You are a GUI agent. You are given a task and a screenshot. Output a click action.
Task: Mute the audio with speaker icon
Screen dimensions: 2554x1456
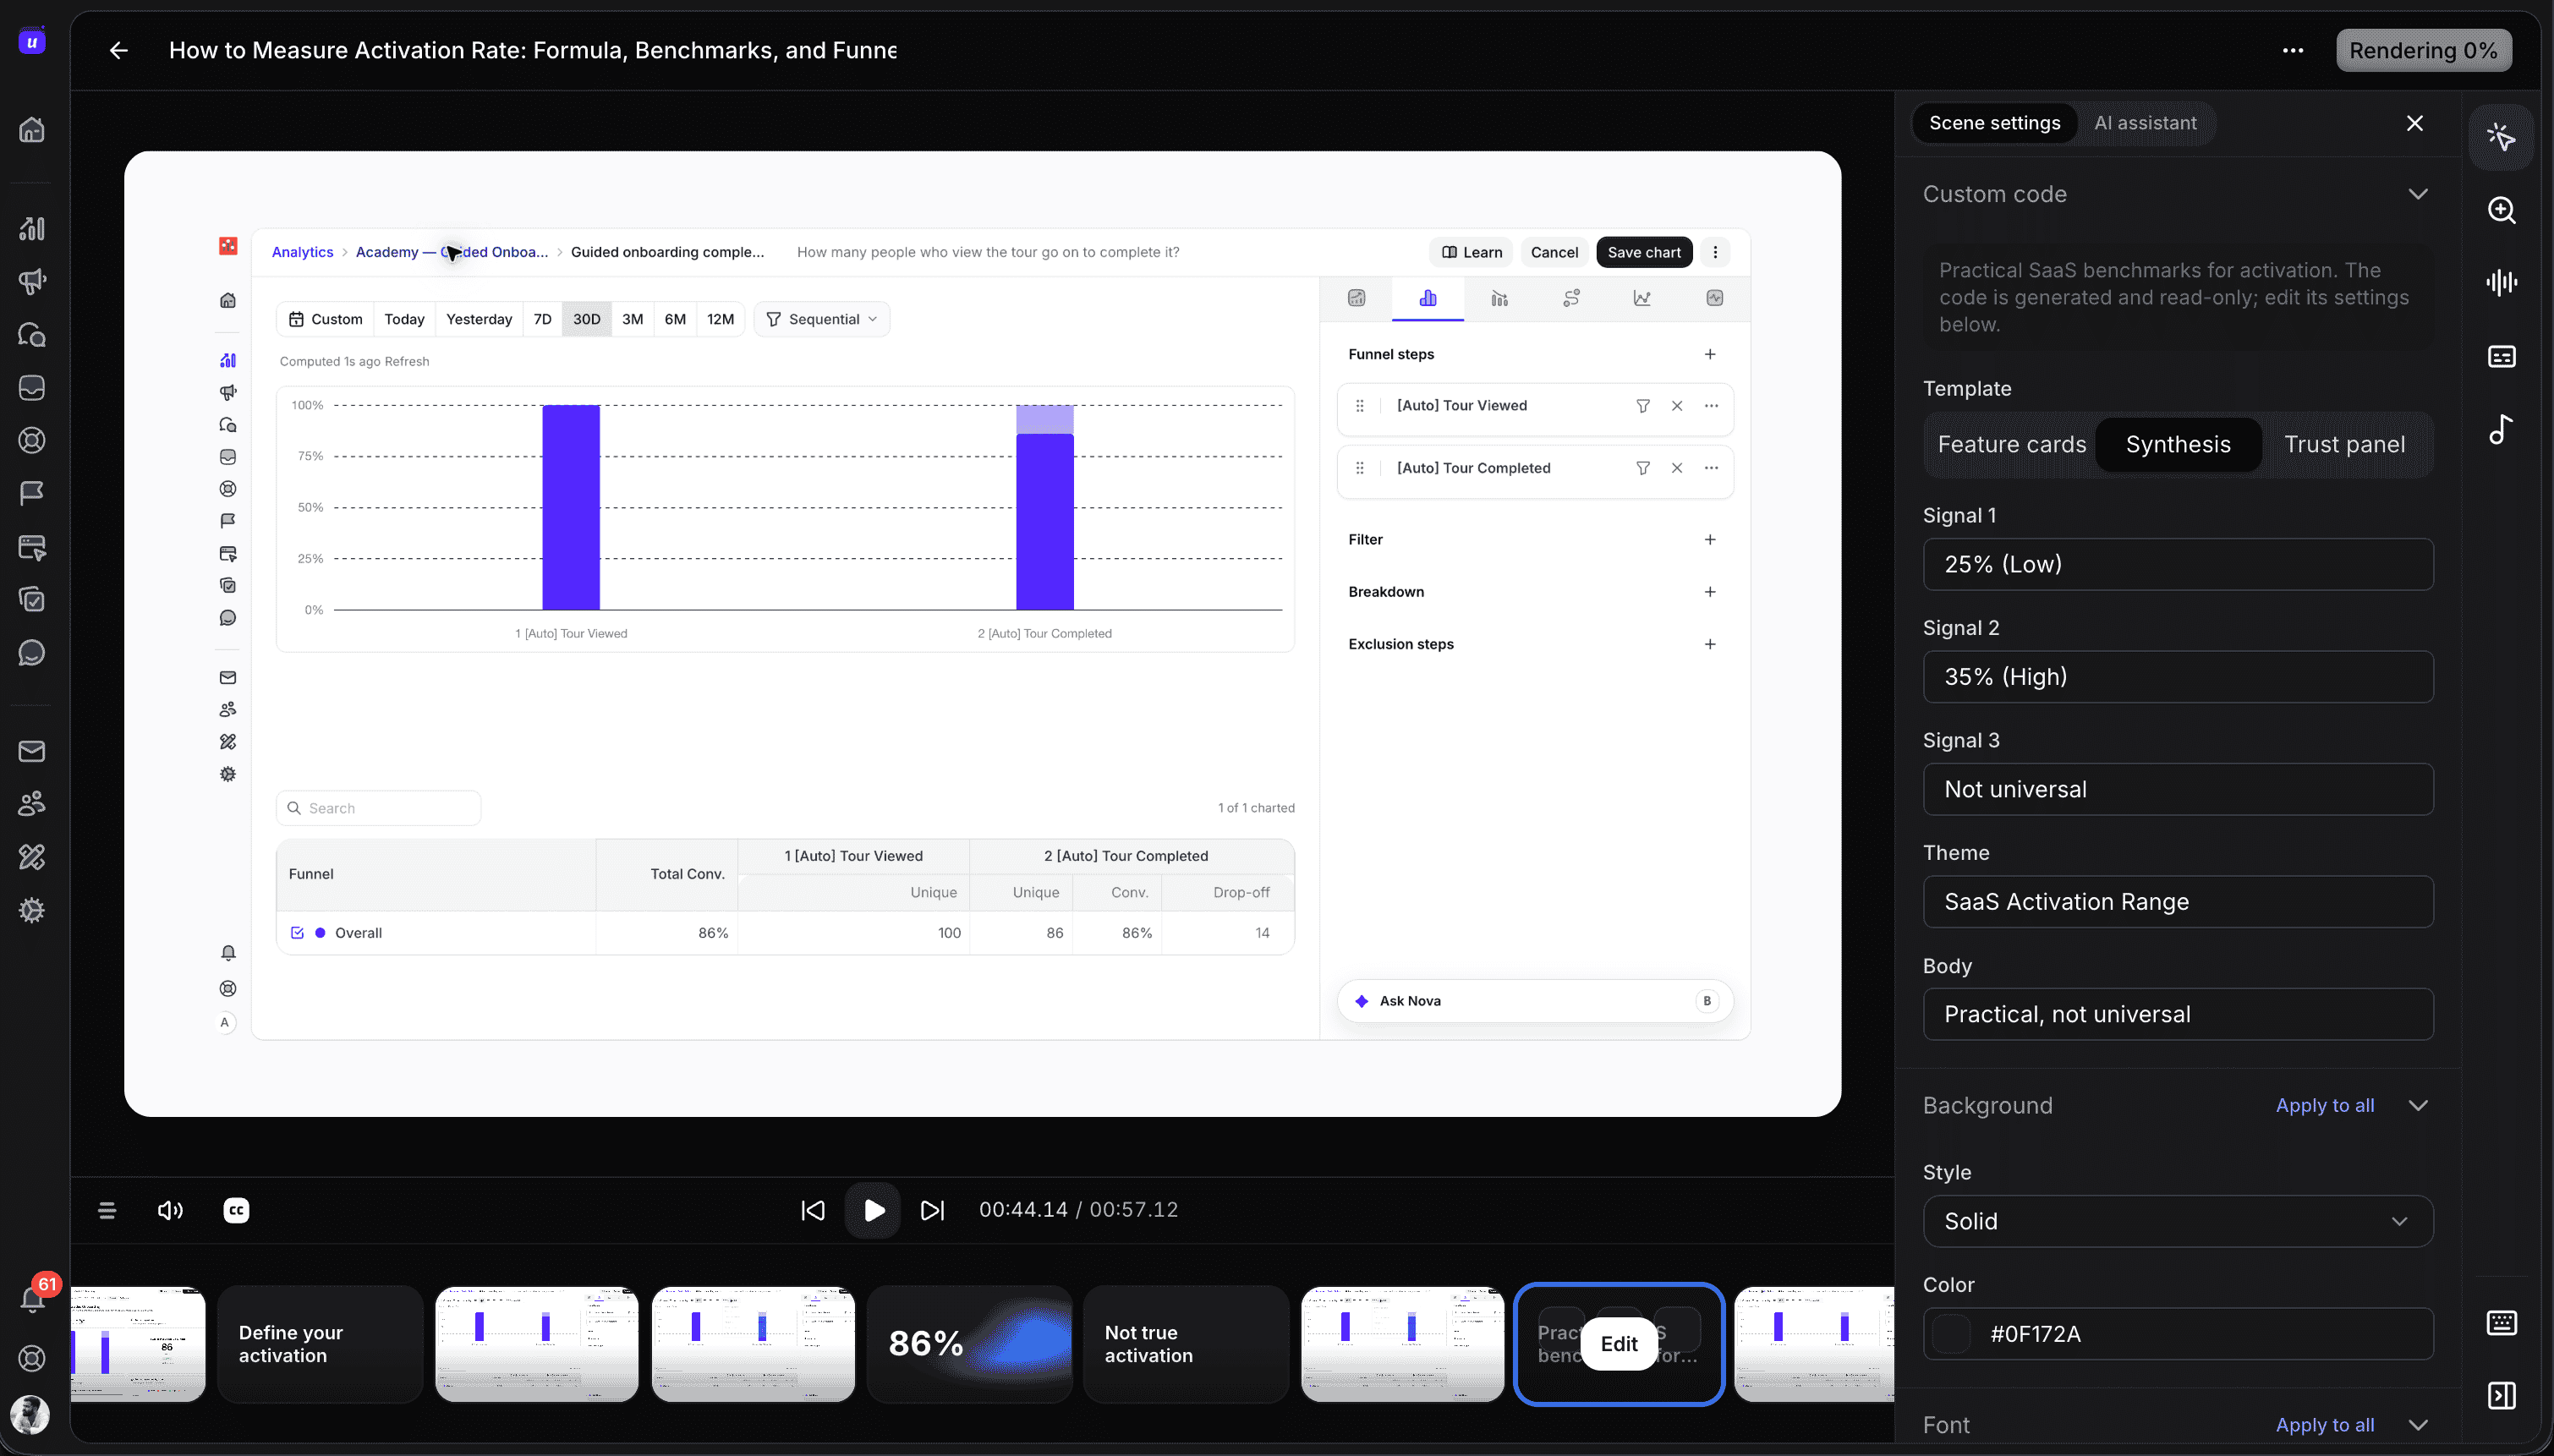170,1210
